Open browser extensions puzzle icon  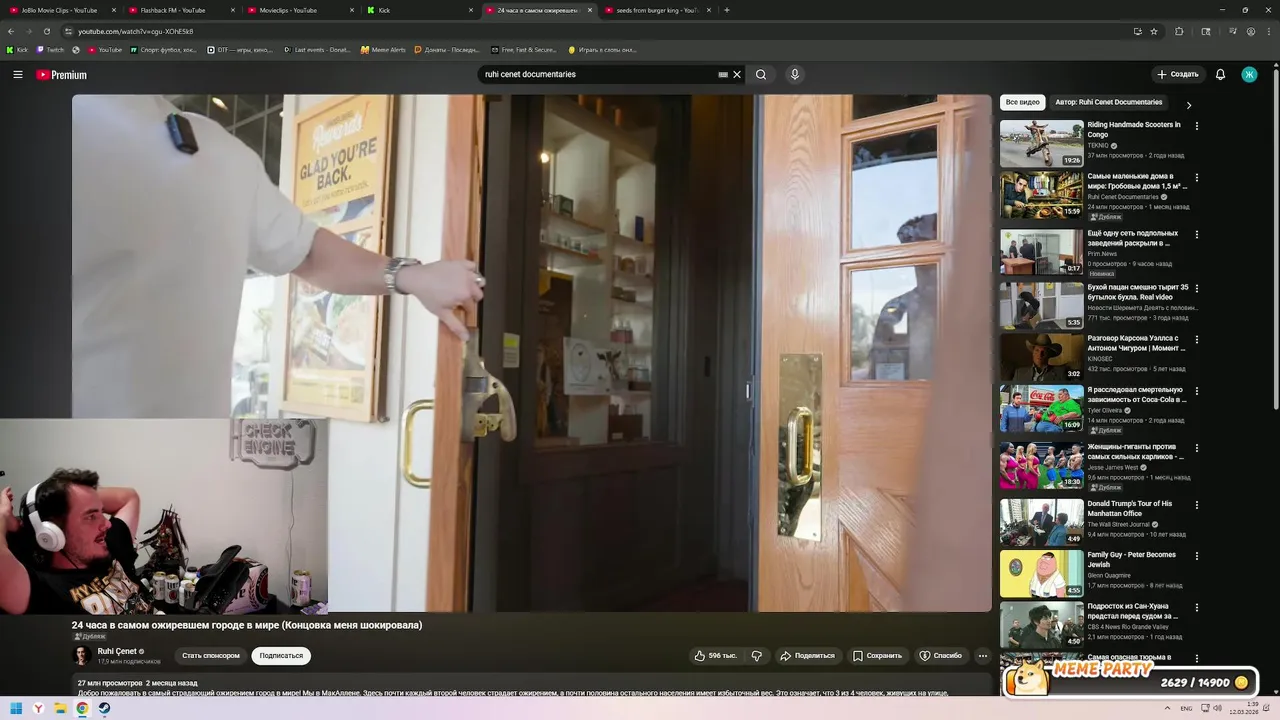click(x=1179, y=31)
